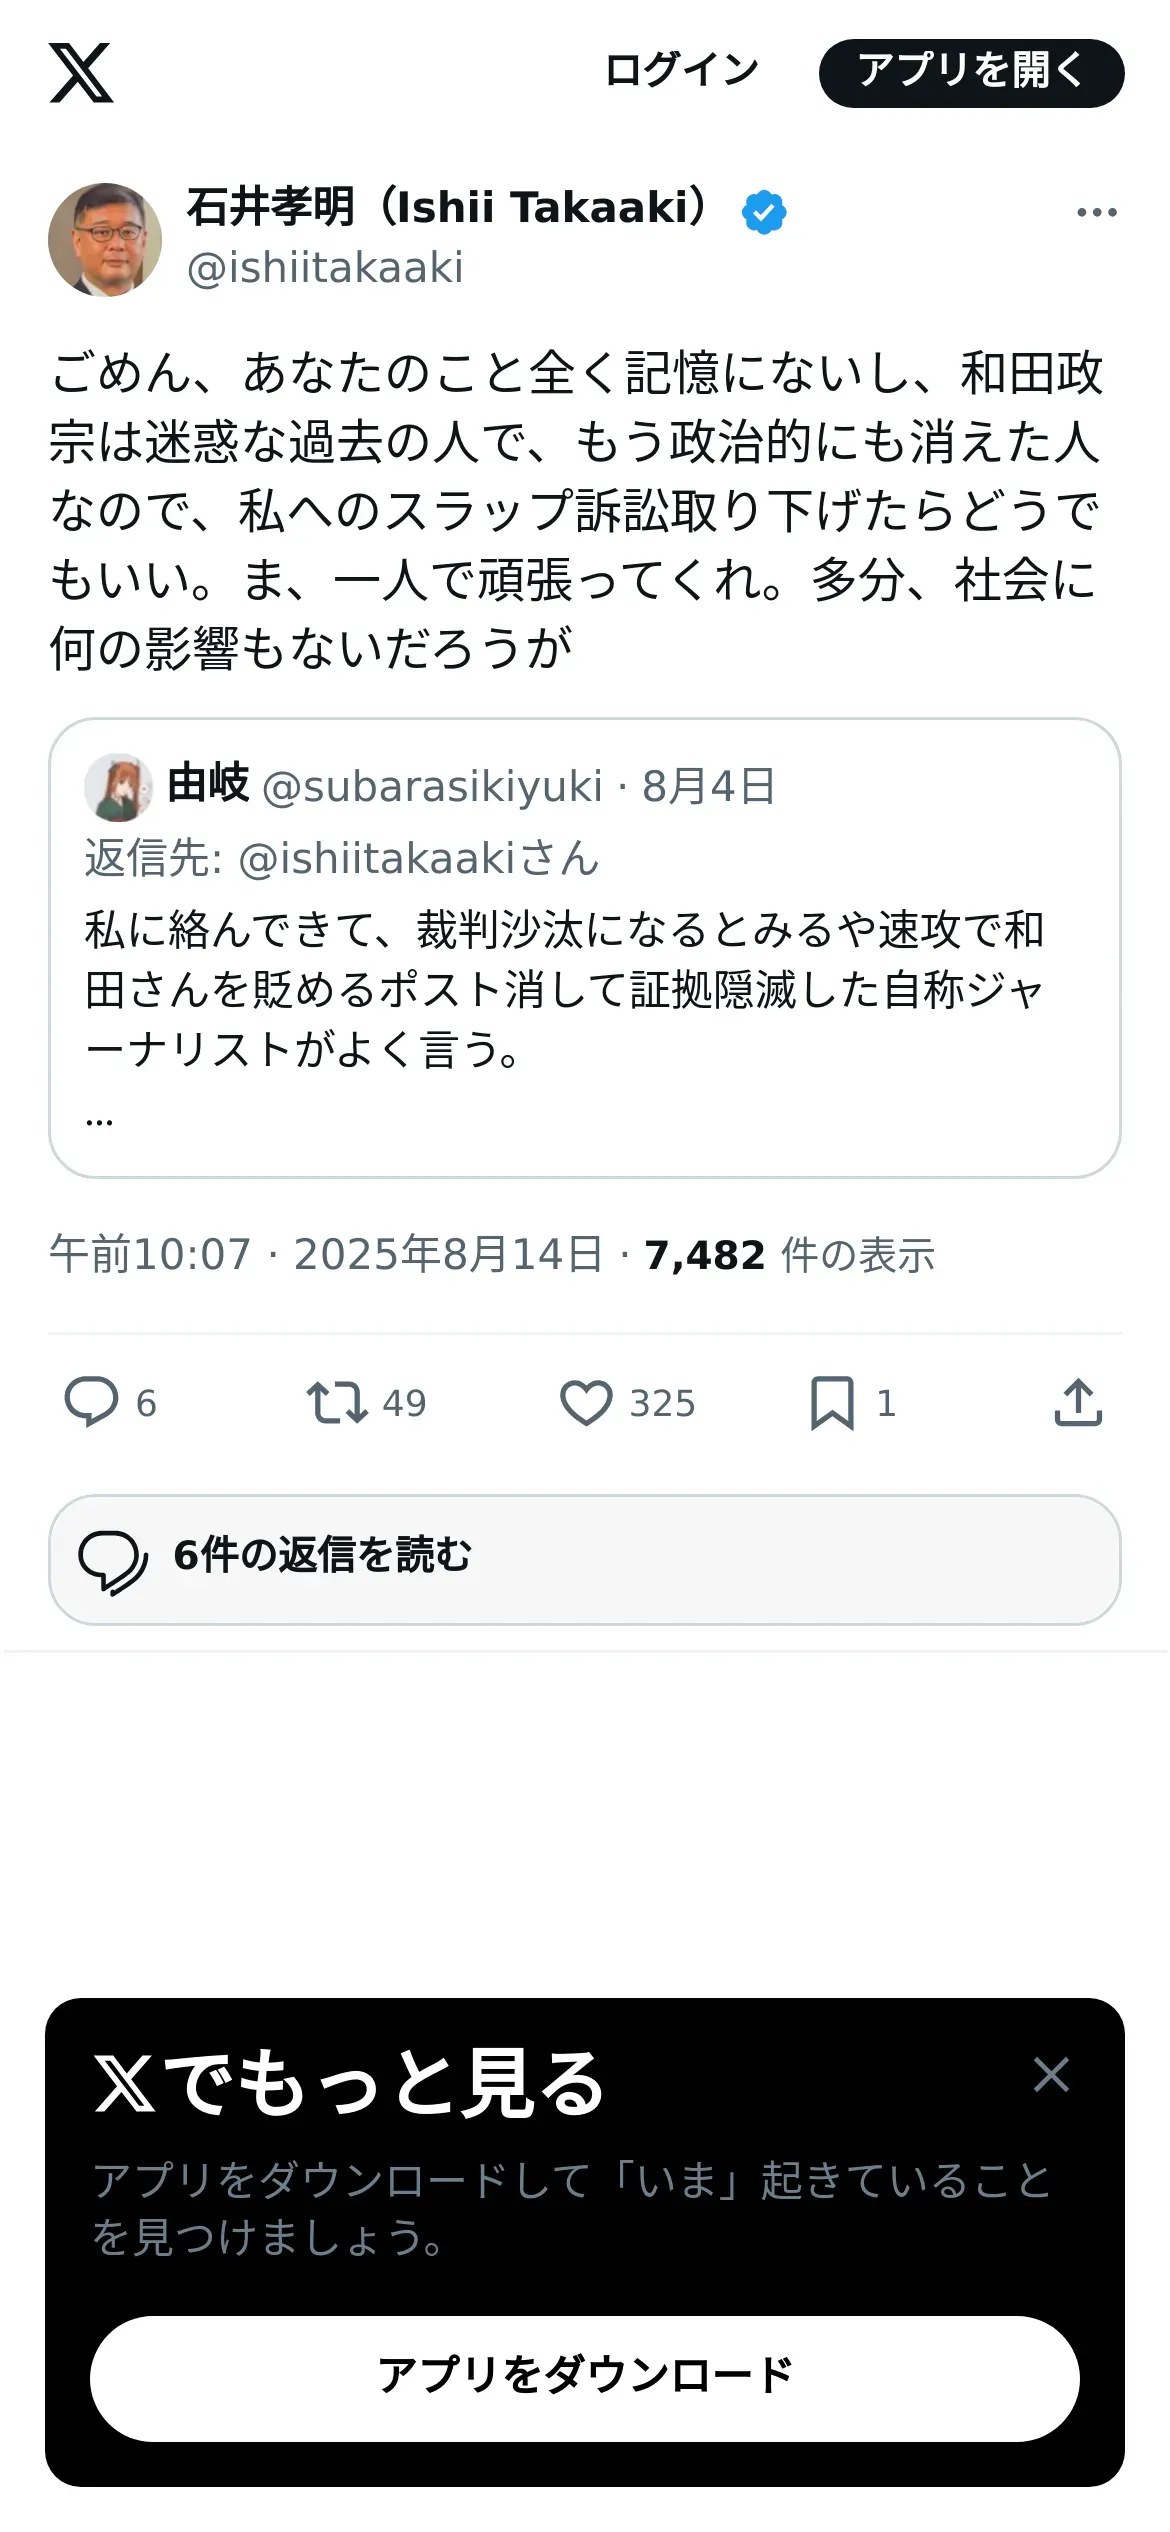Open the three-dot more options menu
The image size is (1170, 2532).
click(1096, 212)
